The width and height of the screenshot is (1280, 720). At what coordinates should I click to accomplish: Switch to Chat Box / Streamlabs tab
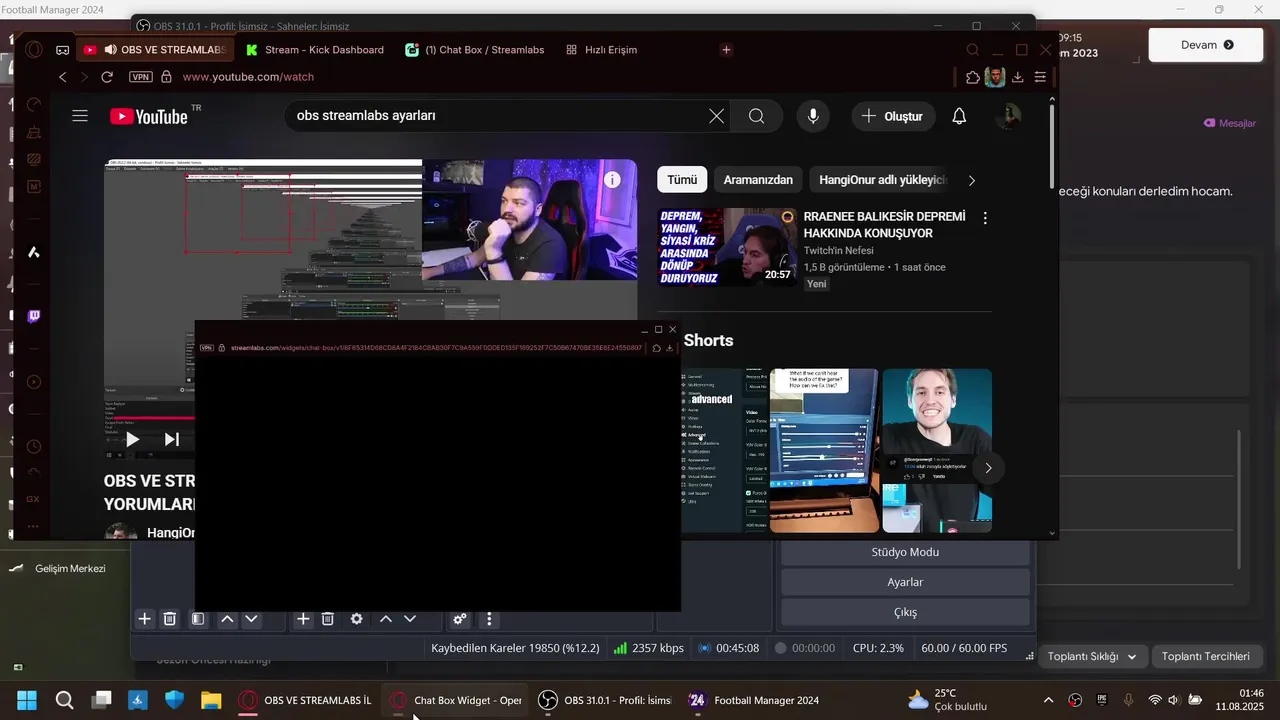point(475,49)
